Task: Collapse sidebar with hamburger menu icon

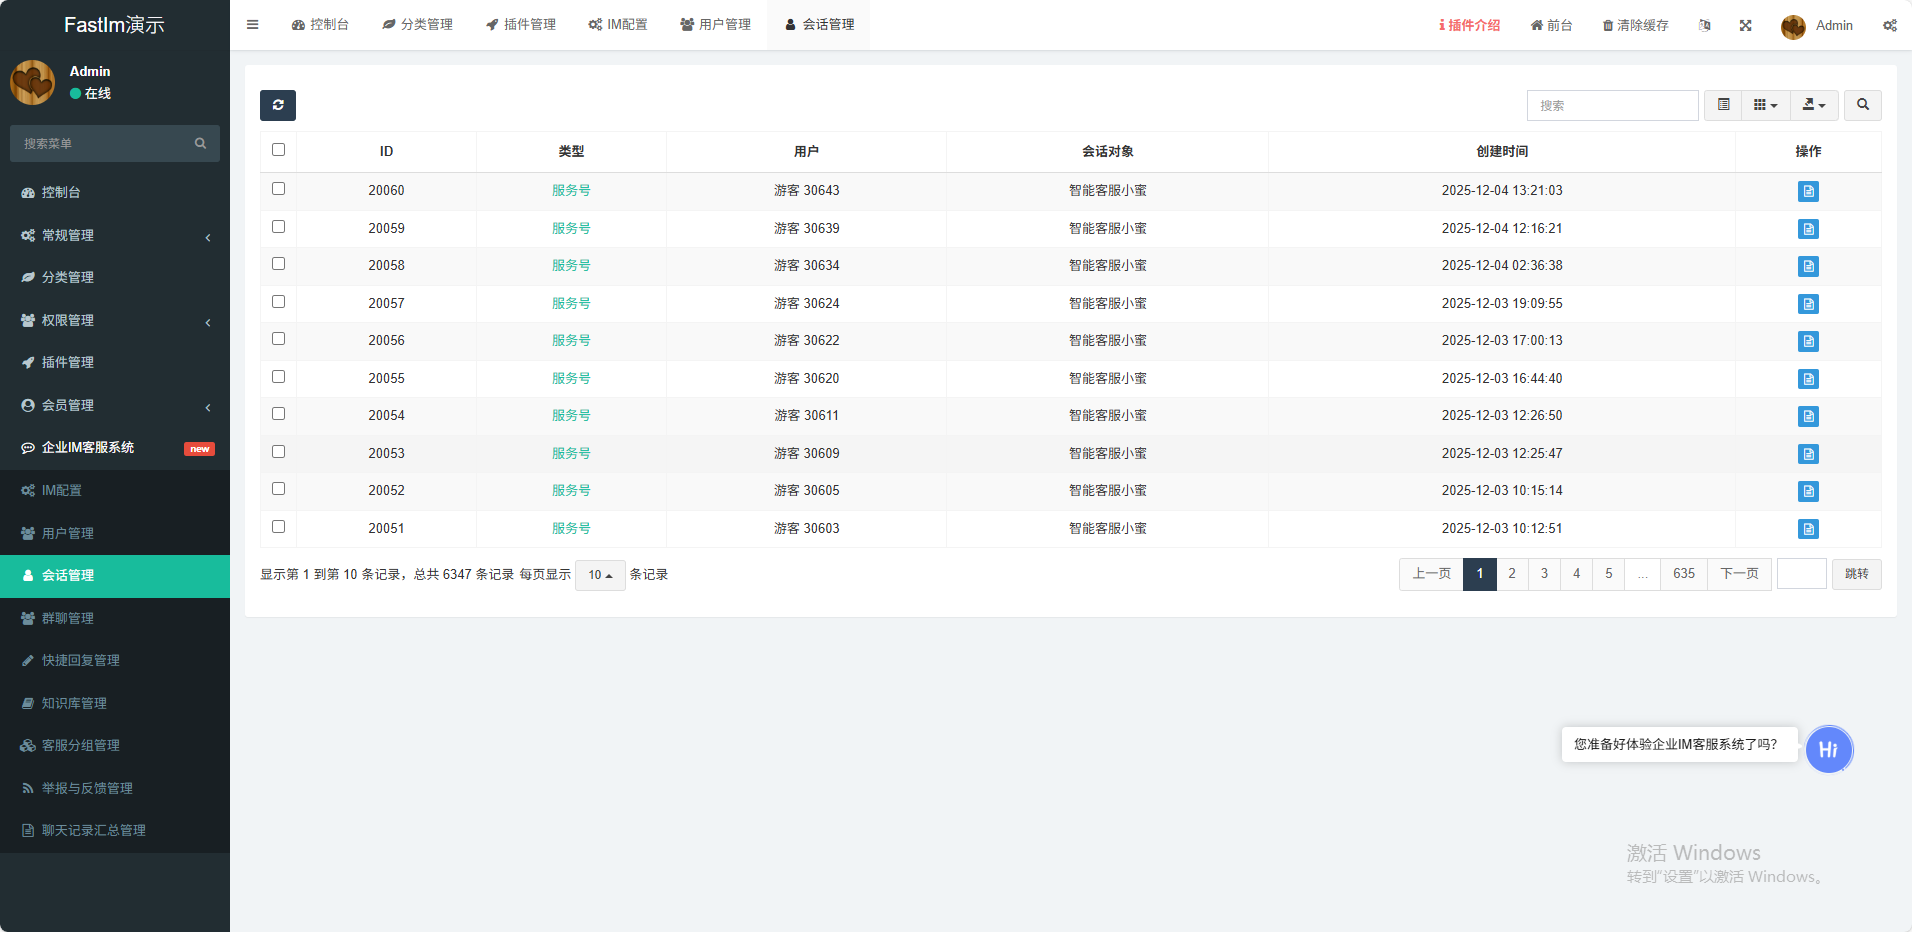Action: (x=253, y=25)
